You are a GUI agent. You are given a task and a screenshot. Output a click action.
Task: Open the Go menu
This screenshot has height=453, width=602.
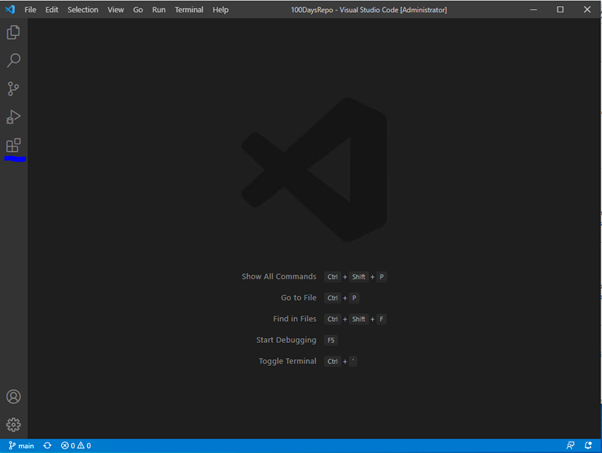[x=138, y=10]
